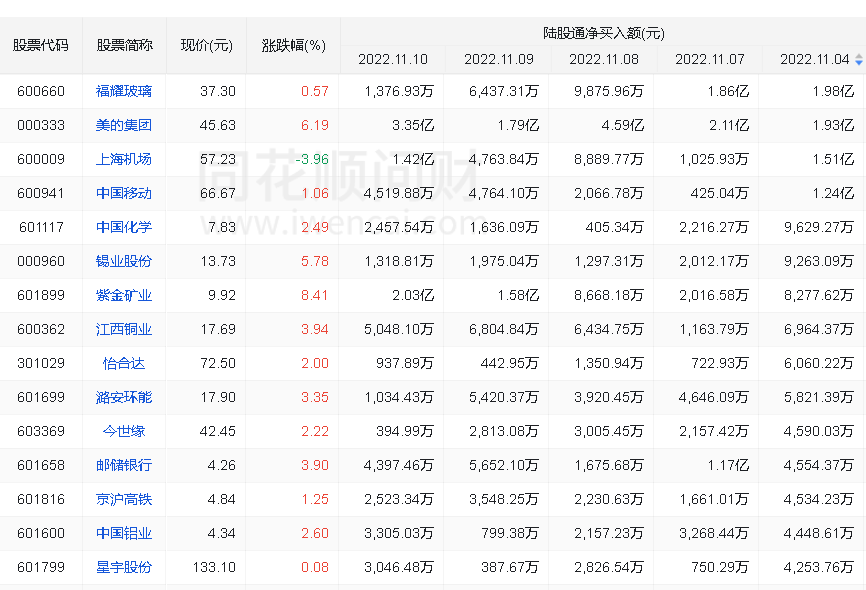Click the 1.17亿 cell for 邮储银行
This screenshot has height=590, width=866.
coord(728,465)
